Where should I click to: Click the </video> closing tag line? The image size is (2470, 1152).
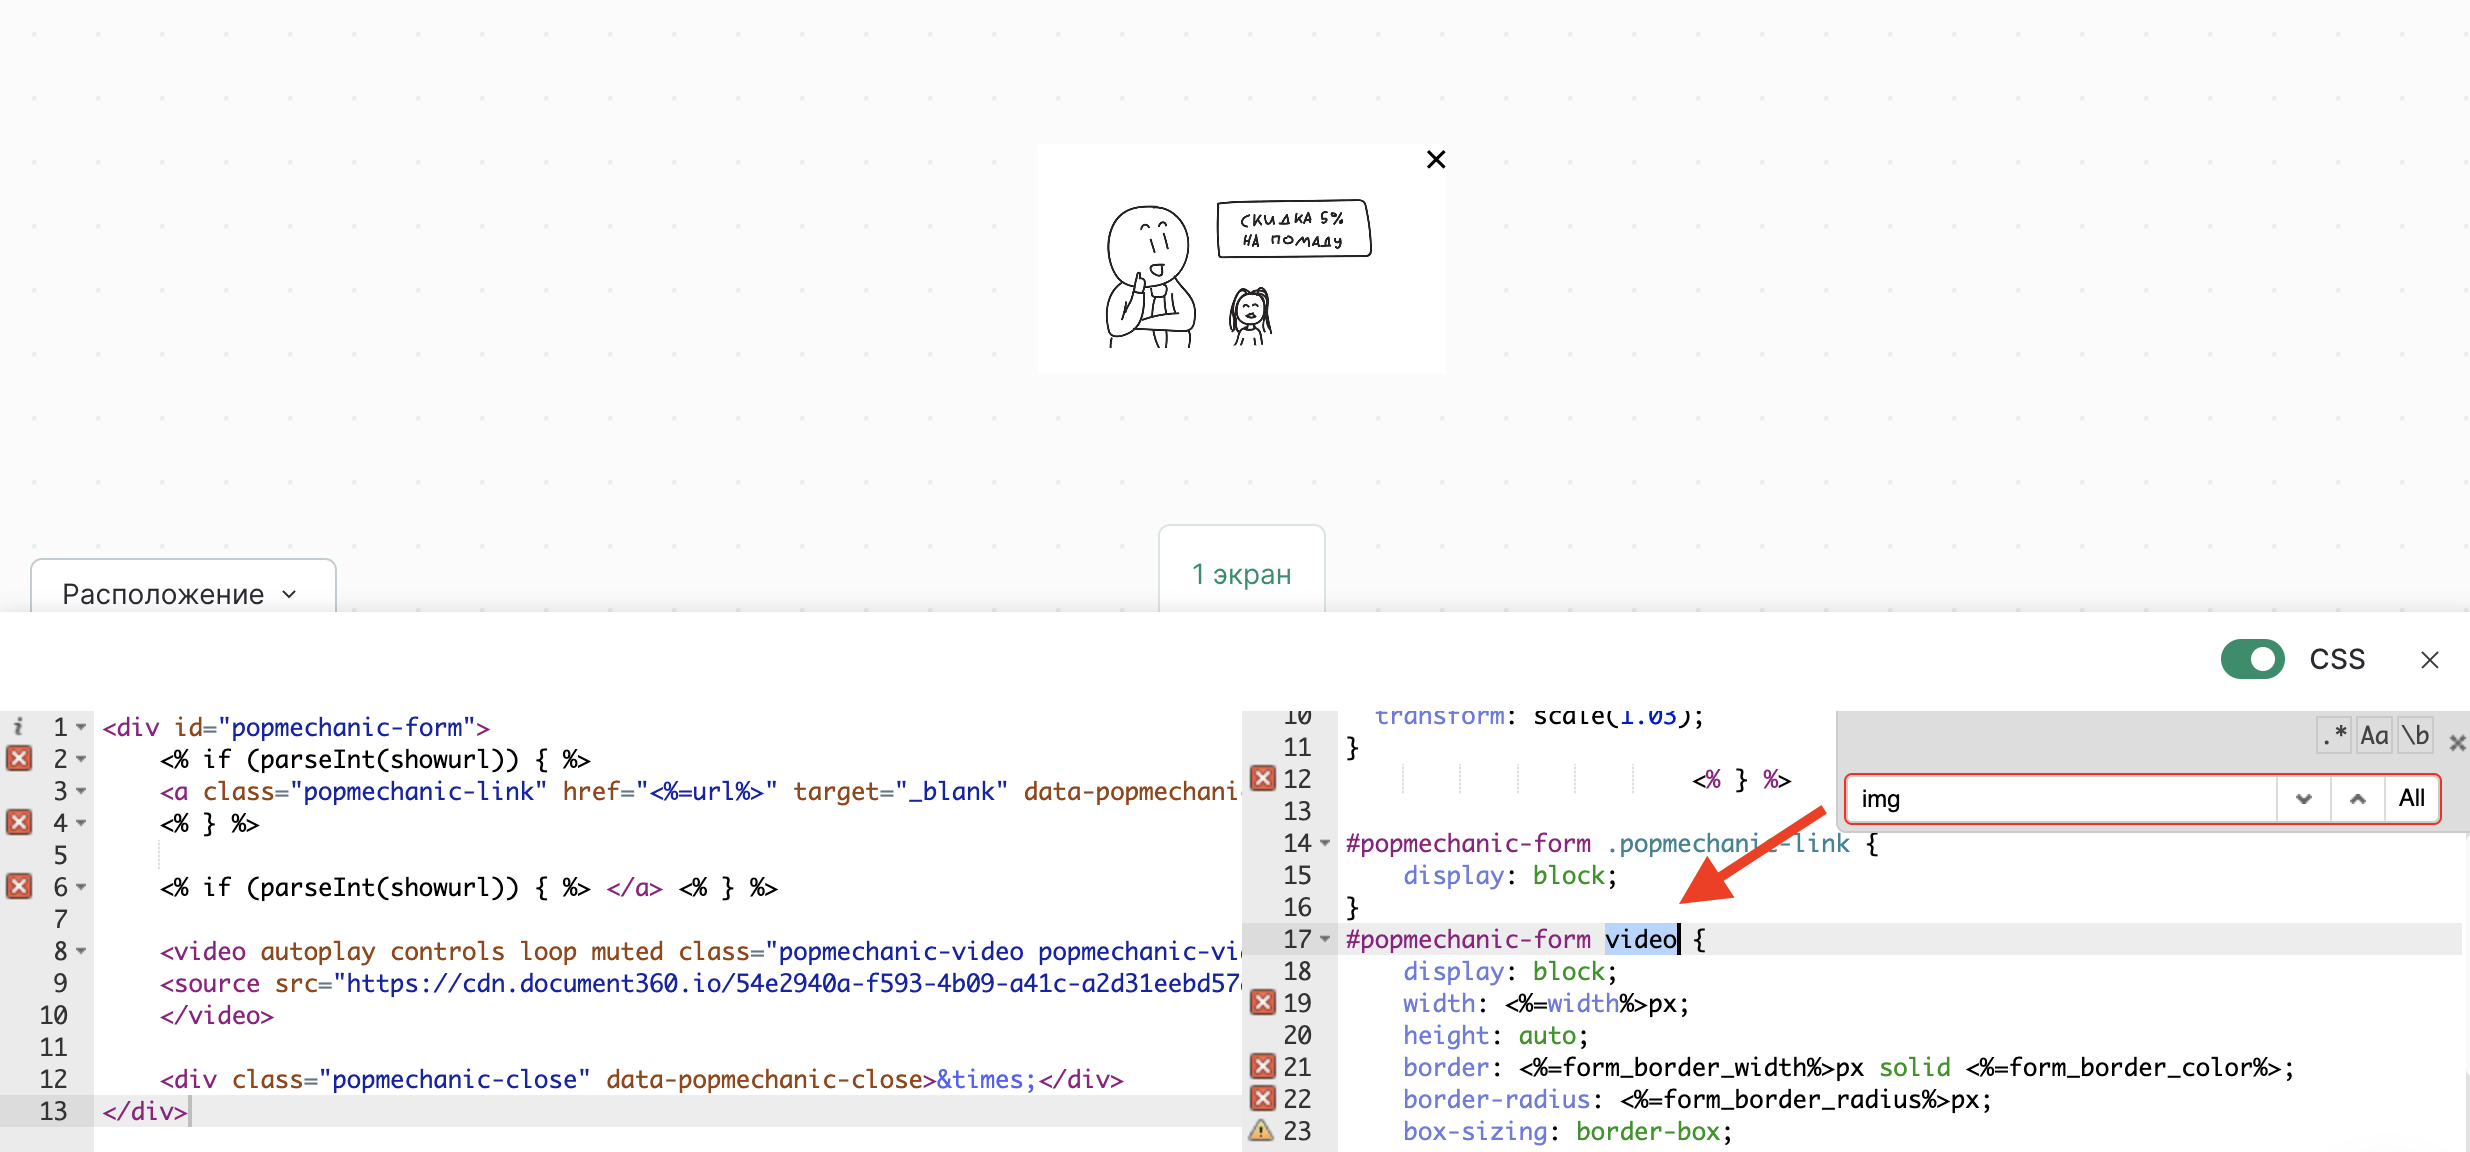tap(217, 1015)
